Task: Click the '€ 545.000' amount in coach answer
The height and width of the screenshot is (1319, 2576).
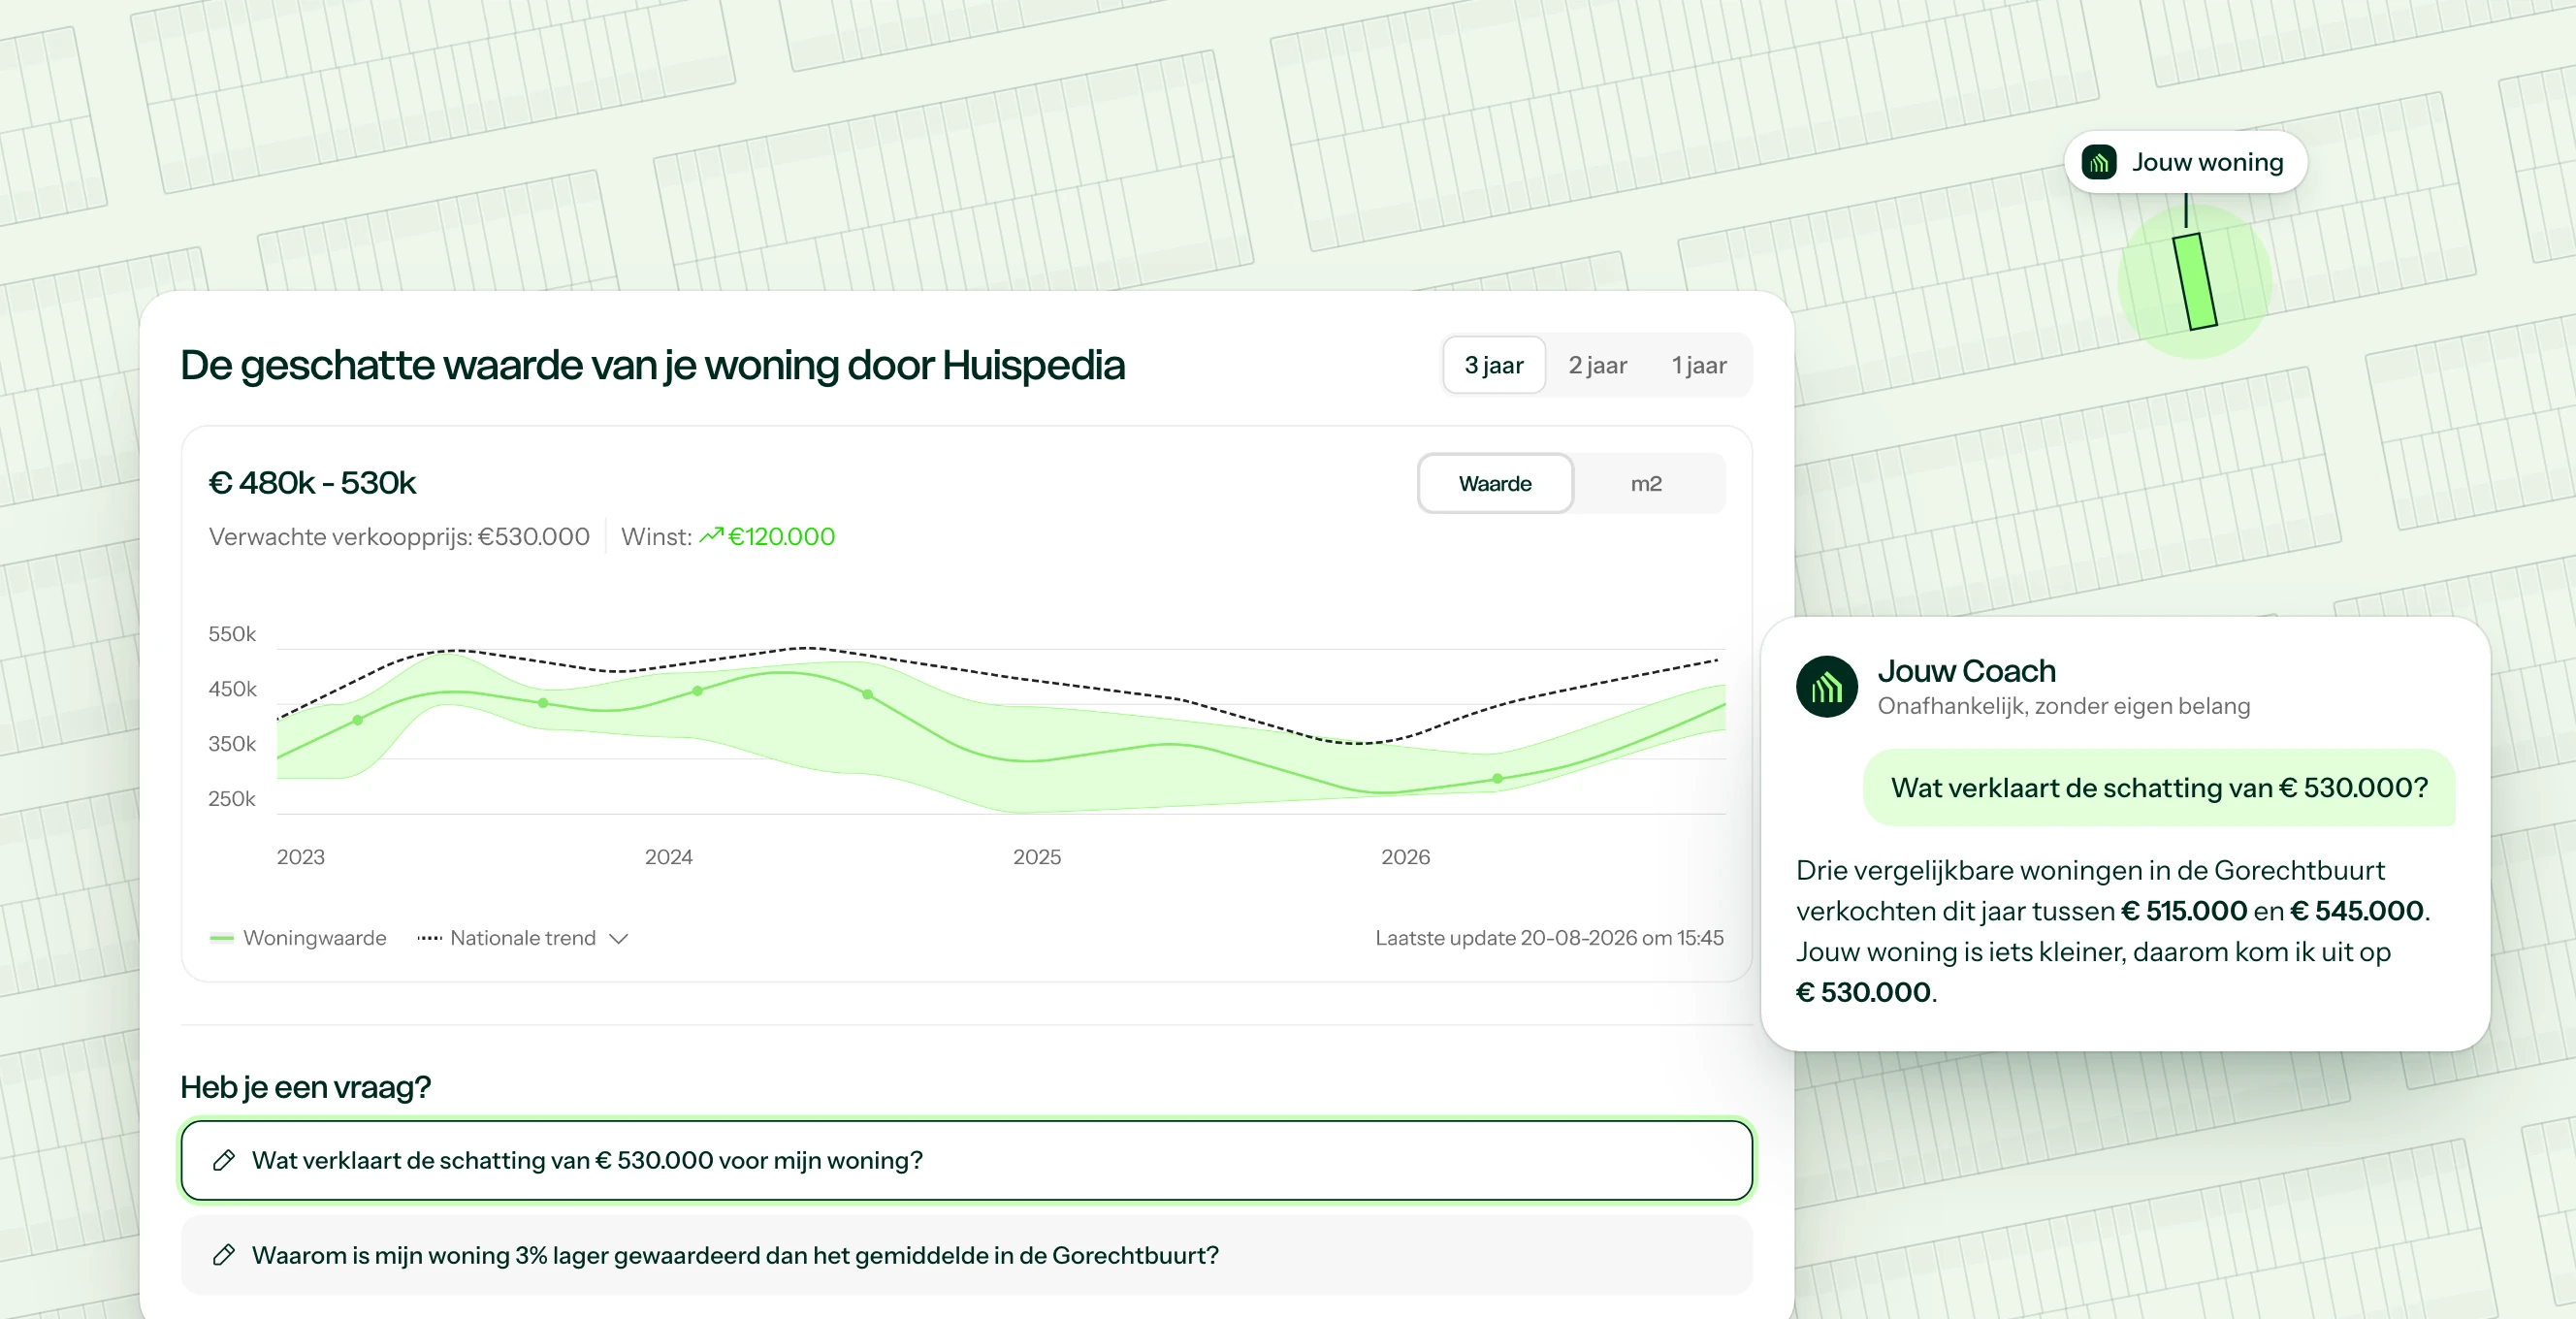Action: (2357, 911)
